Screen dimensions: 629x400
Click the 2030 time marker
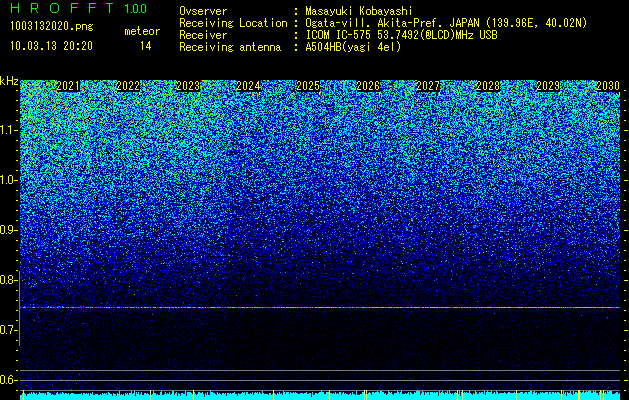(x=608, y=86)
